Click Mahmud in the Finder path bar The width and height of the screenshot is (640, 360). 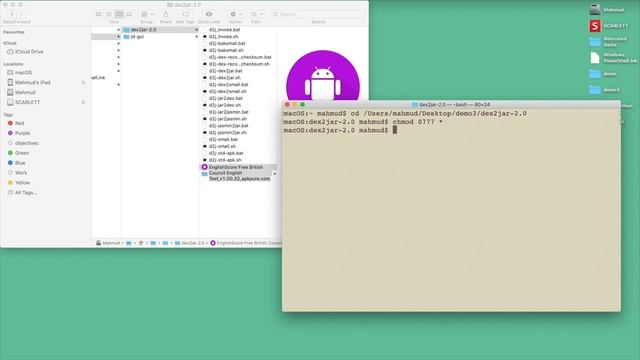click(108, 243)
